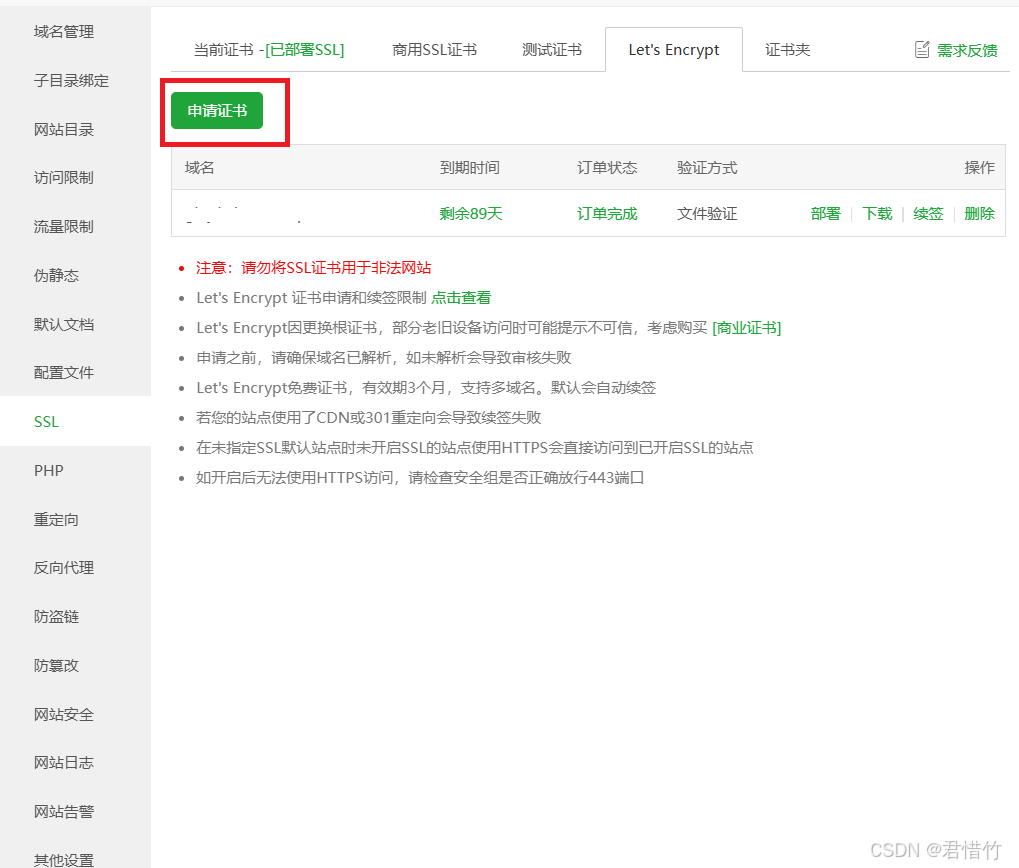Screen dimensions: 1019x868
Task: Go to 网站安全 settings
Action: click(64, 715)
